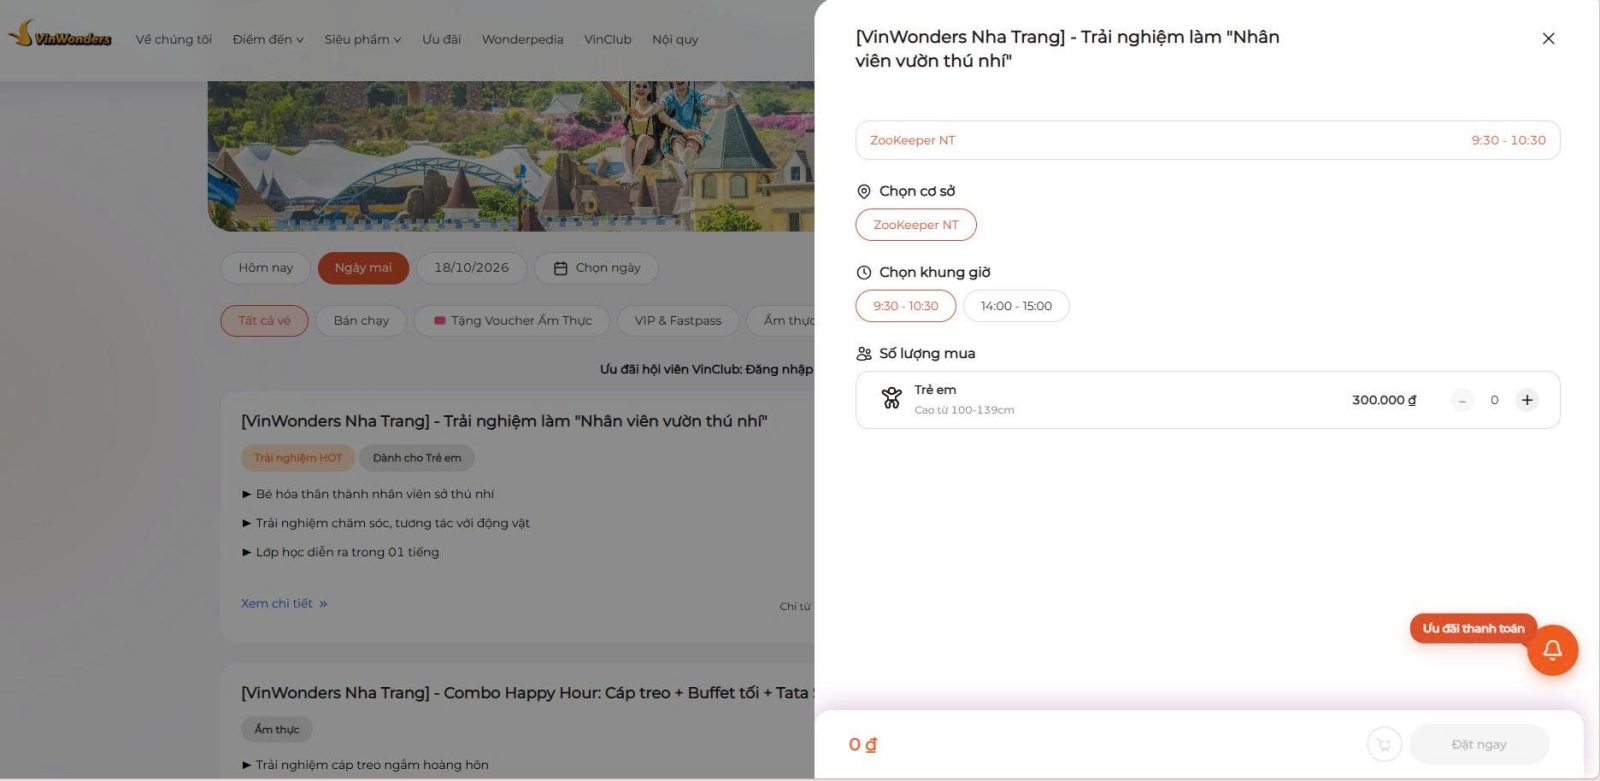The image size is (1600, 781).
Task: Select the 14:00 - 15:00 time slot
Action: coord(1016,306)
